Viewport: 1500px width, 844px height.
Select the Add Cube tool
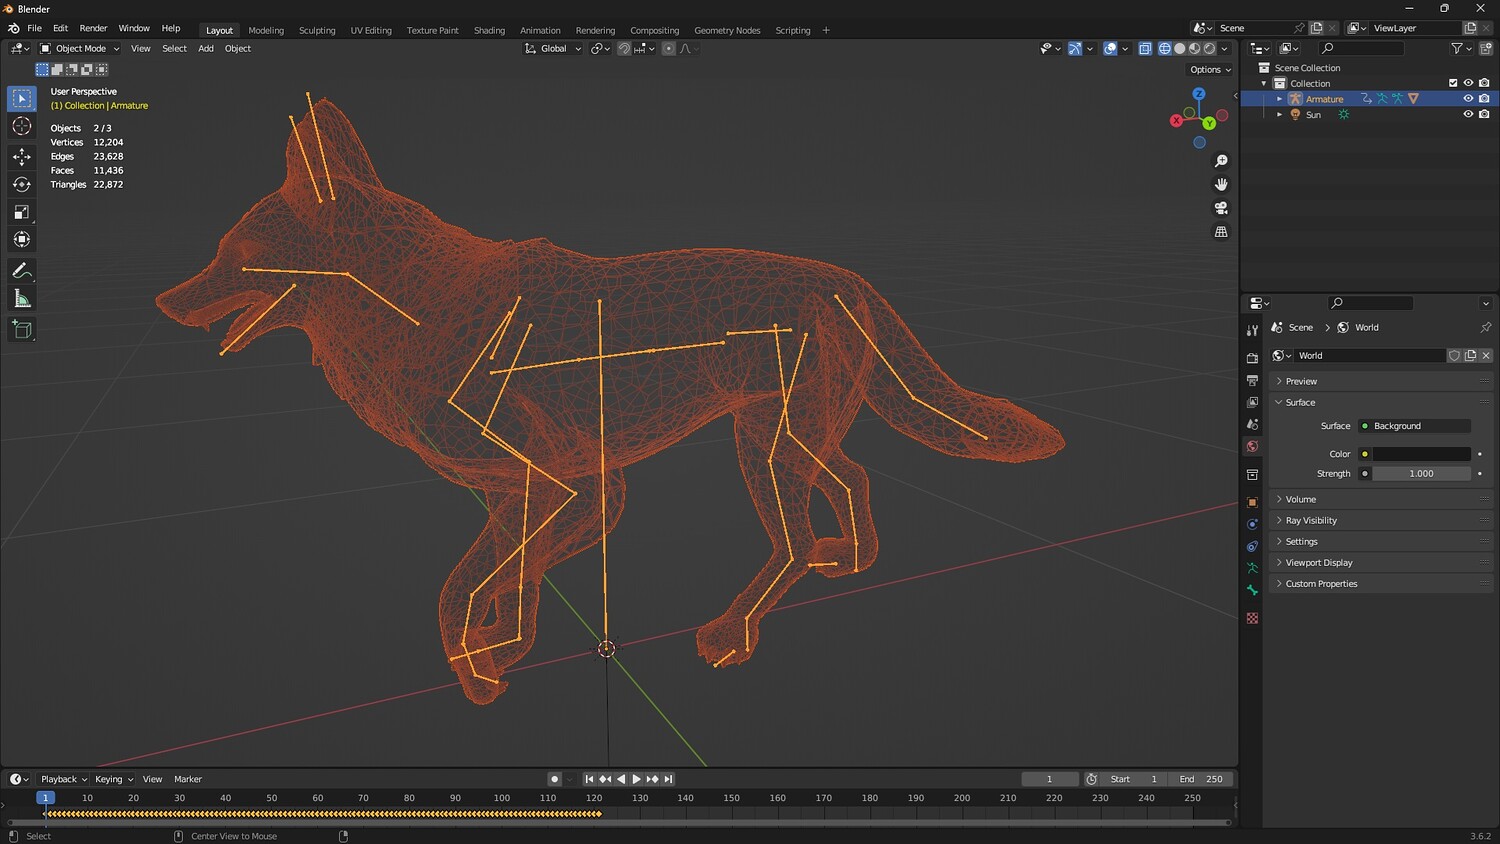[x=21, y=329]
